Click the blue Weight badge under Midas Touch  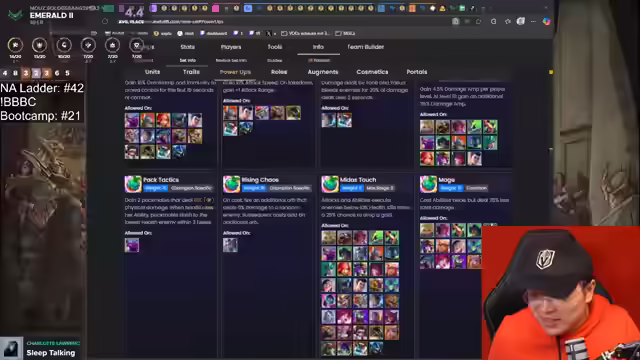[352, 188]
